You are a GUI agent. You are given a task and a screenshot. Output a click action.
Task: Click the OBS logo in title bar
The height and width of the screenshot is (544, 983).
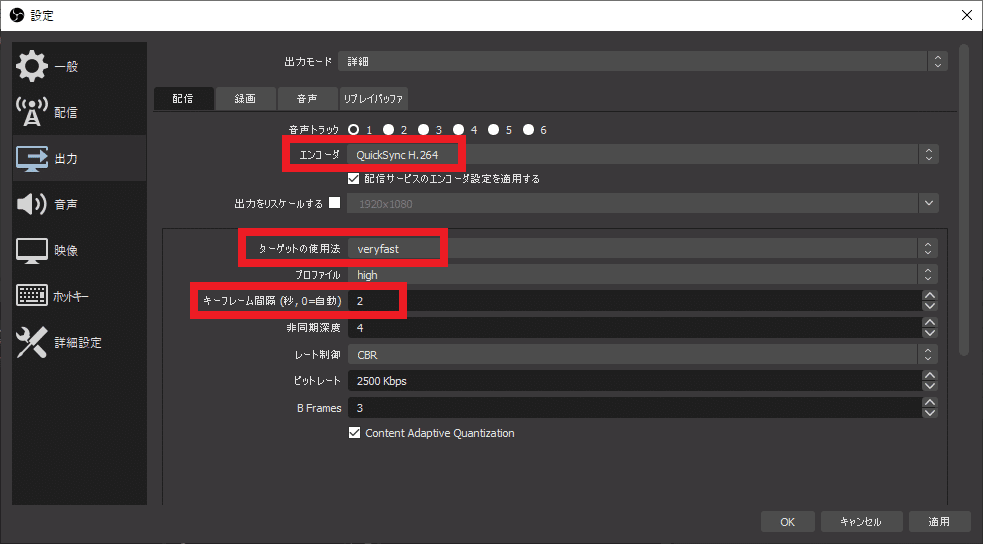[16, 15]
